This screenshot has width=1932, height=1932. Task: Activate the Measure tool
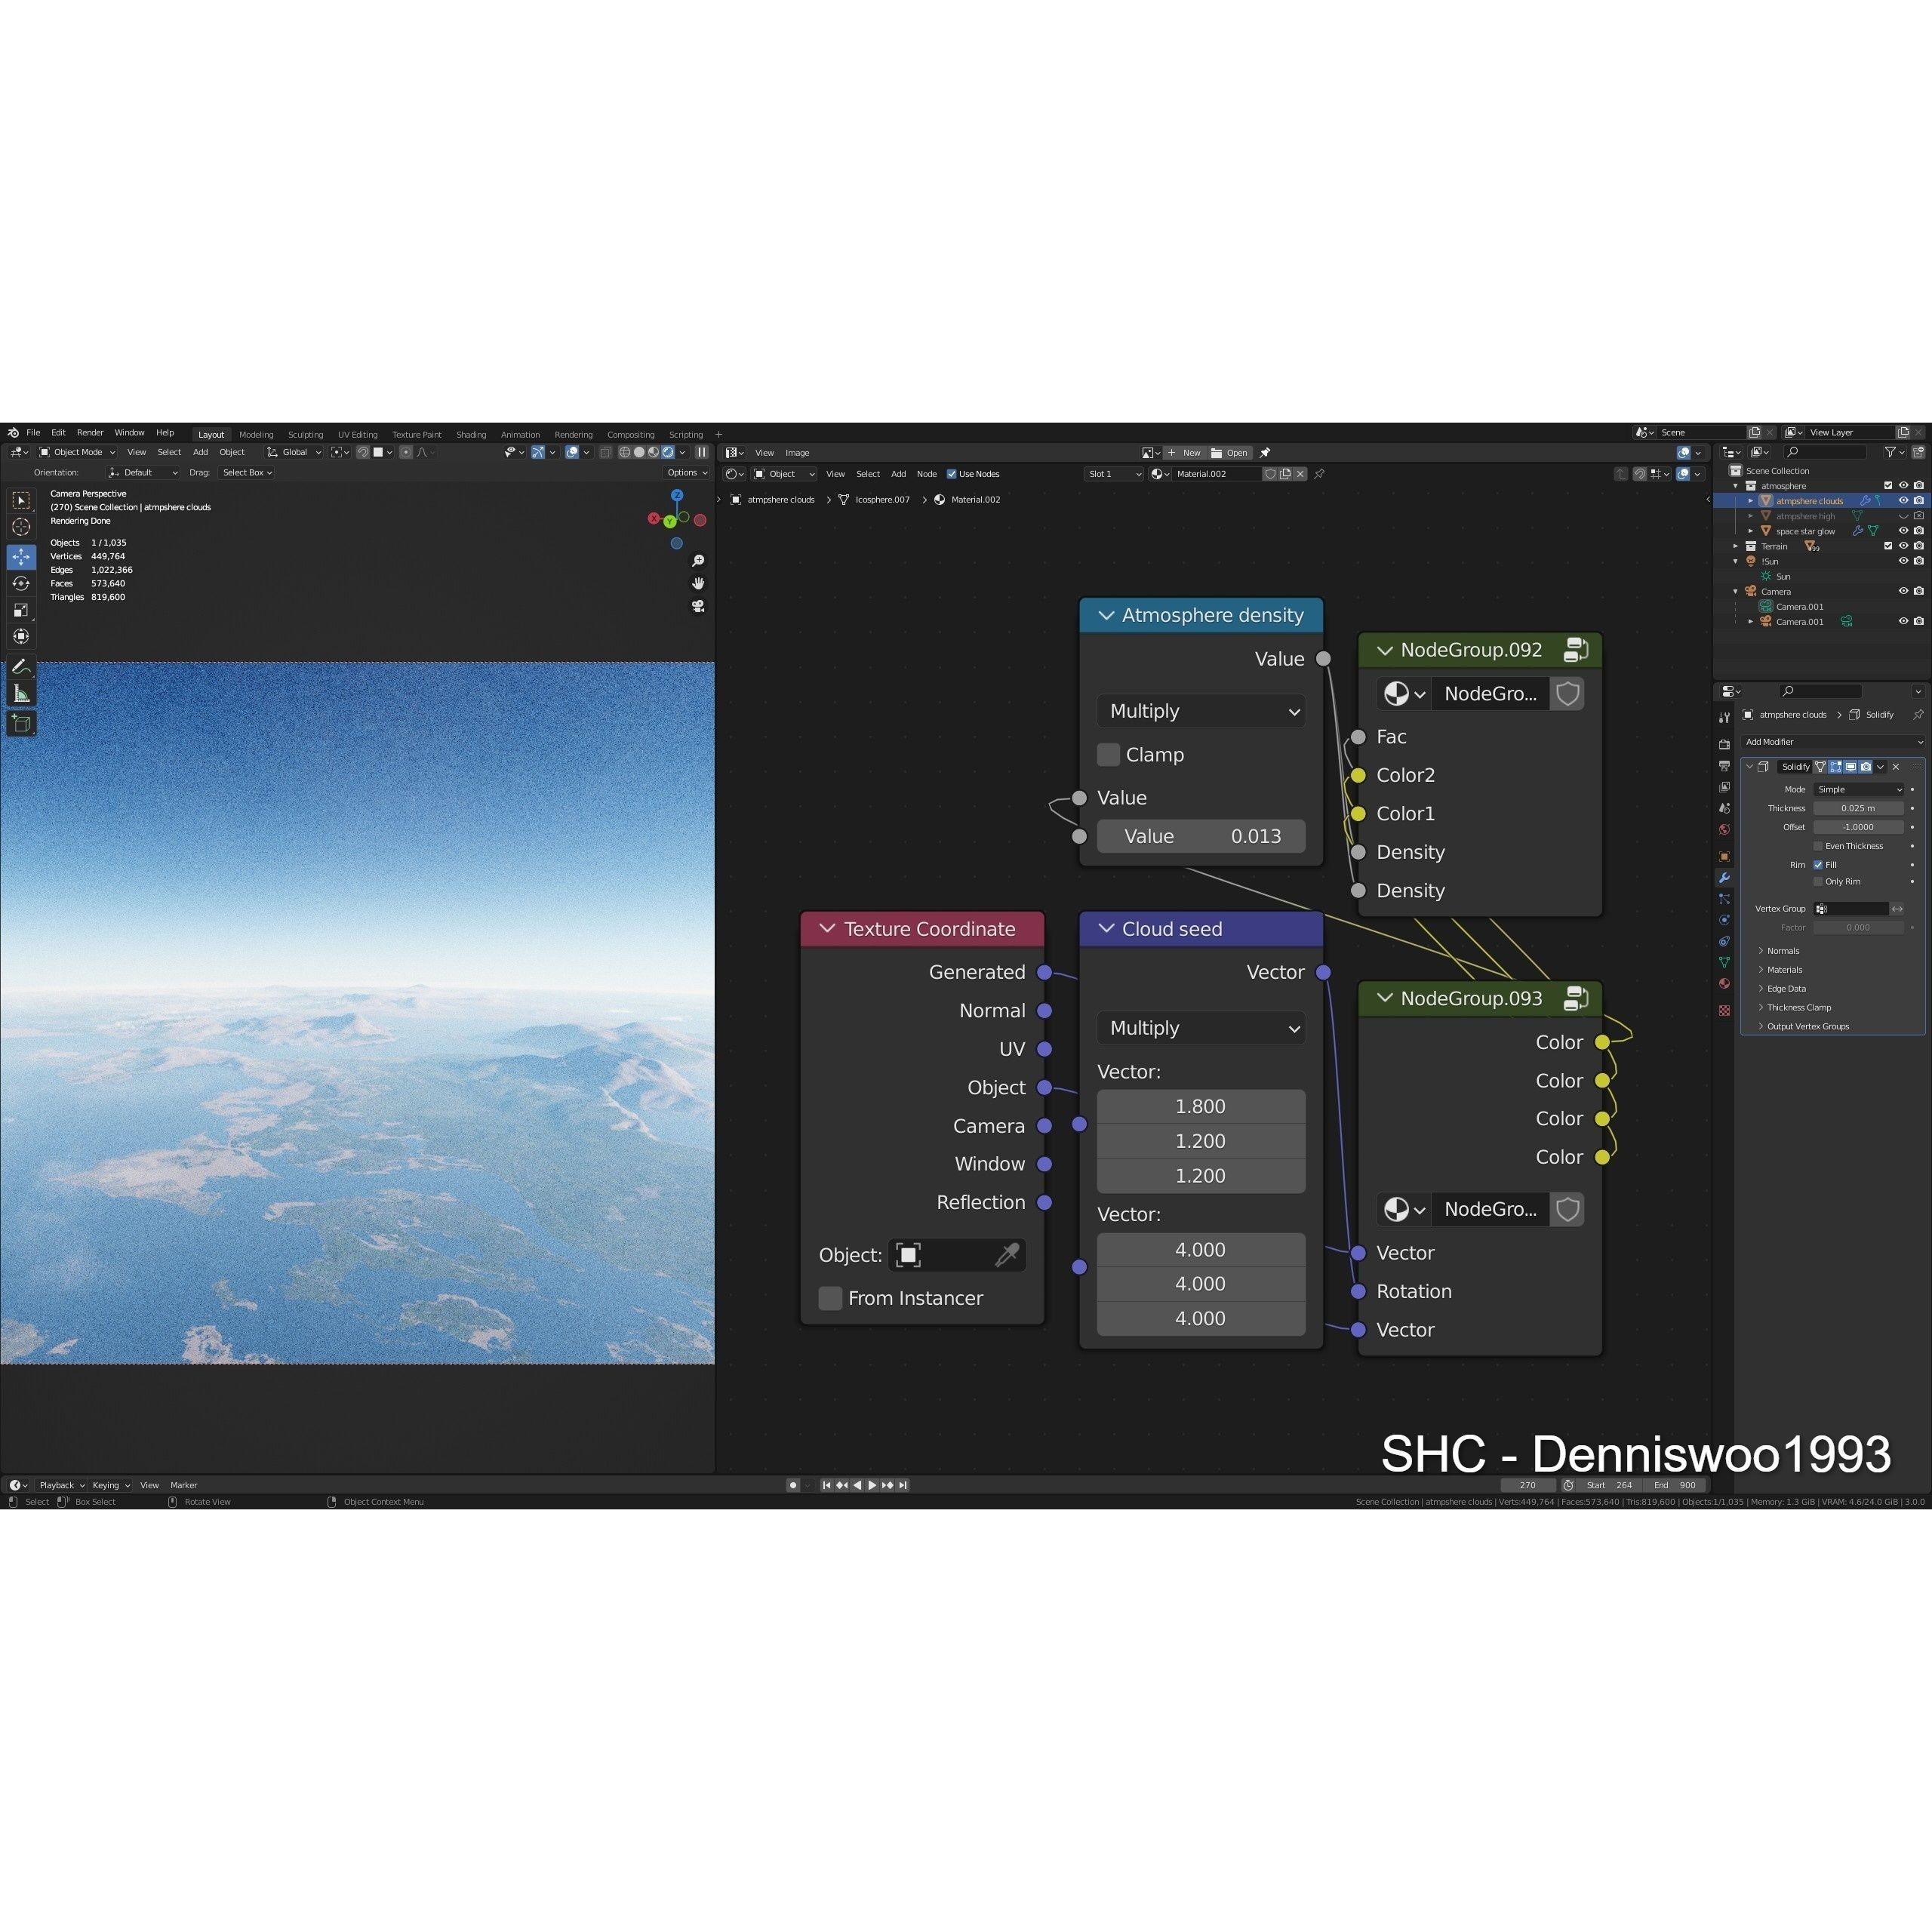(21, 694)
